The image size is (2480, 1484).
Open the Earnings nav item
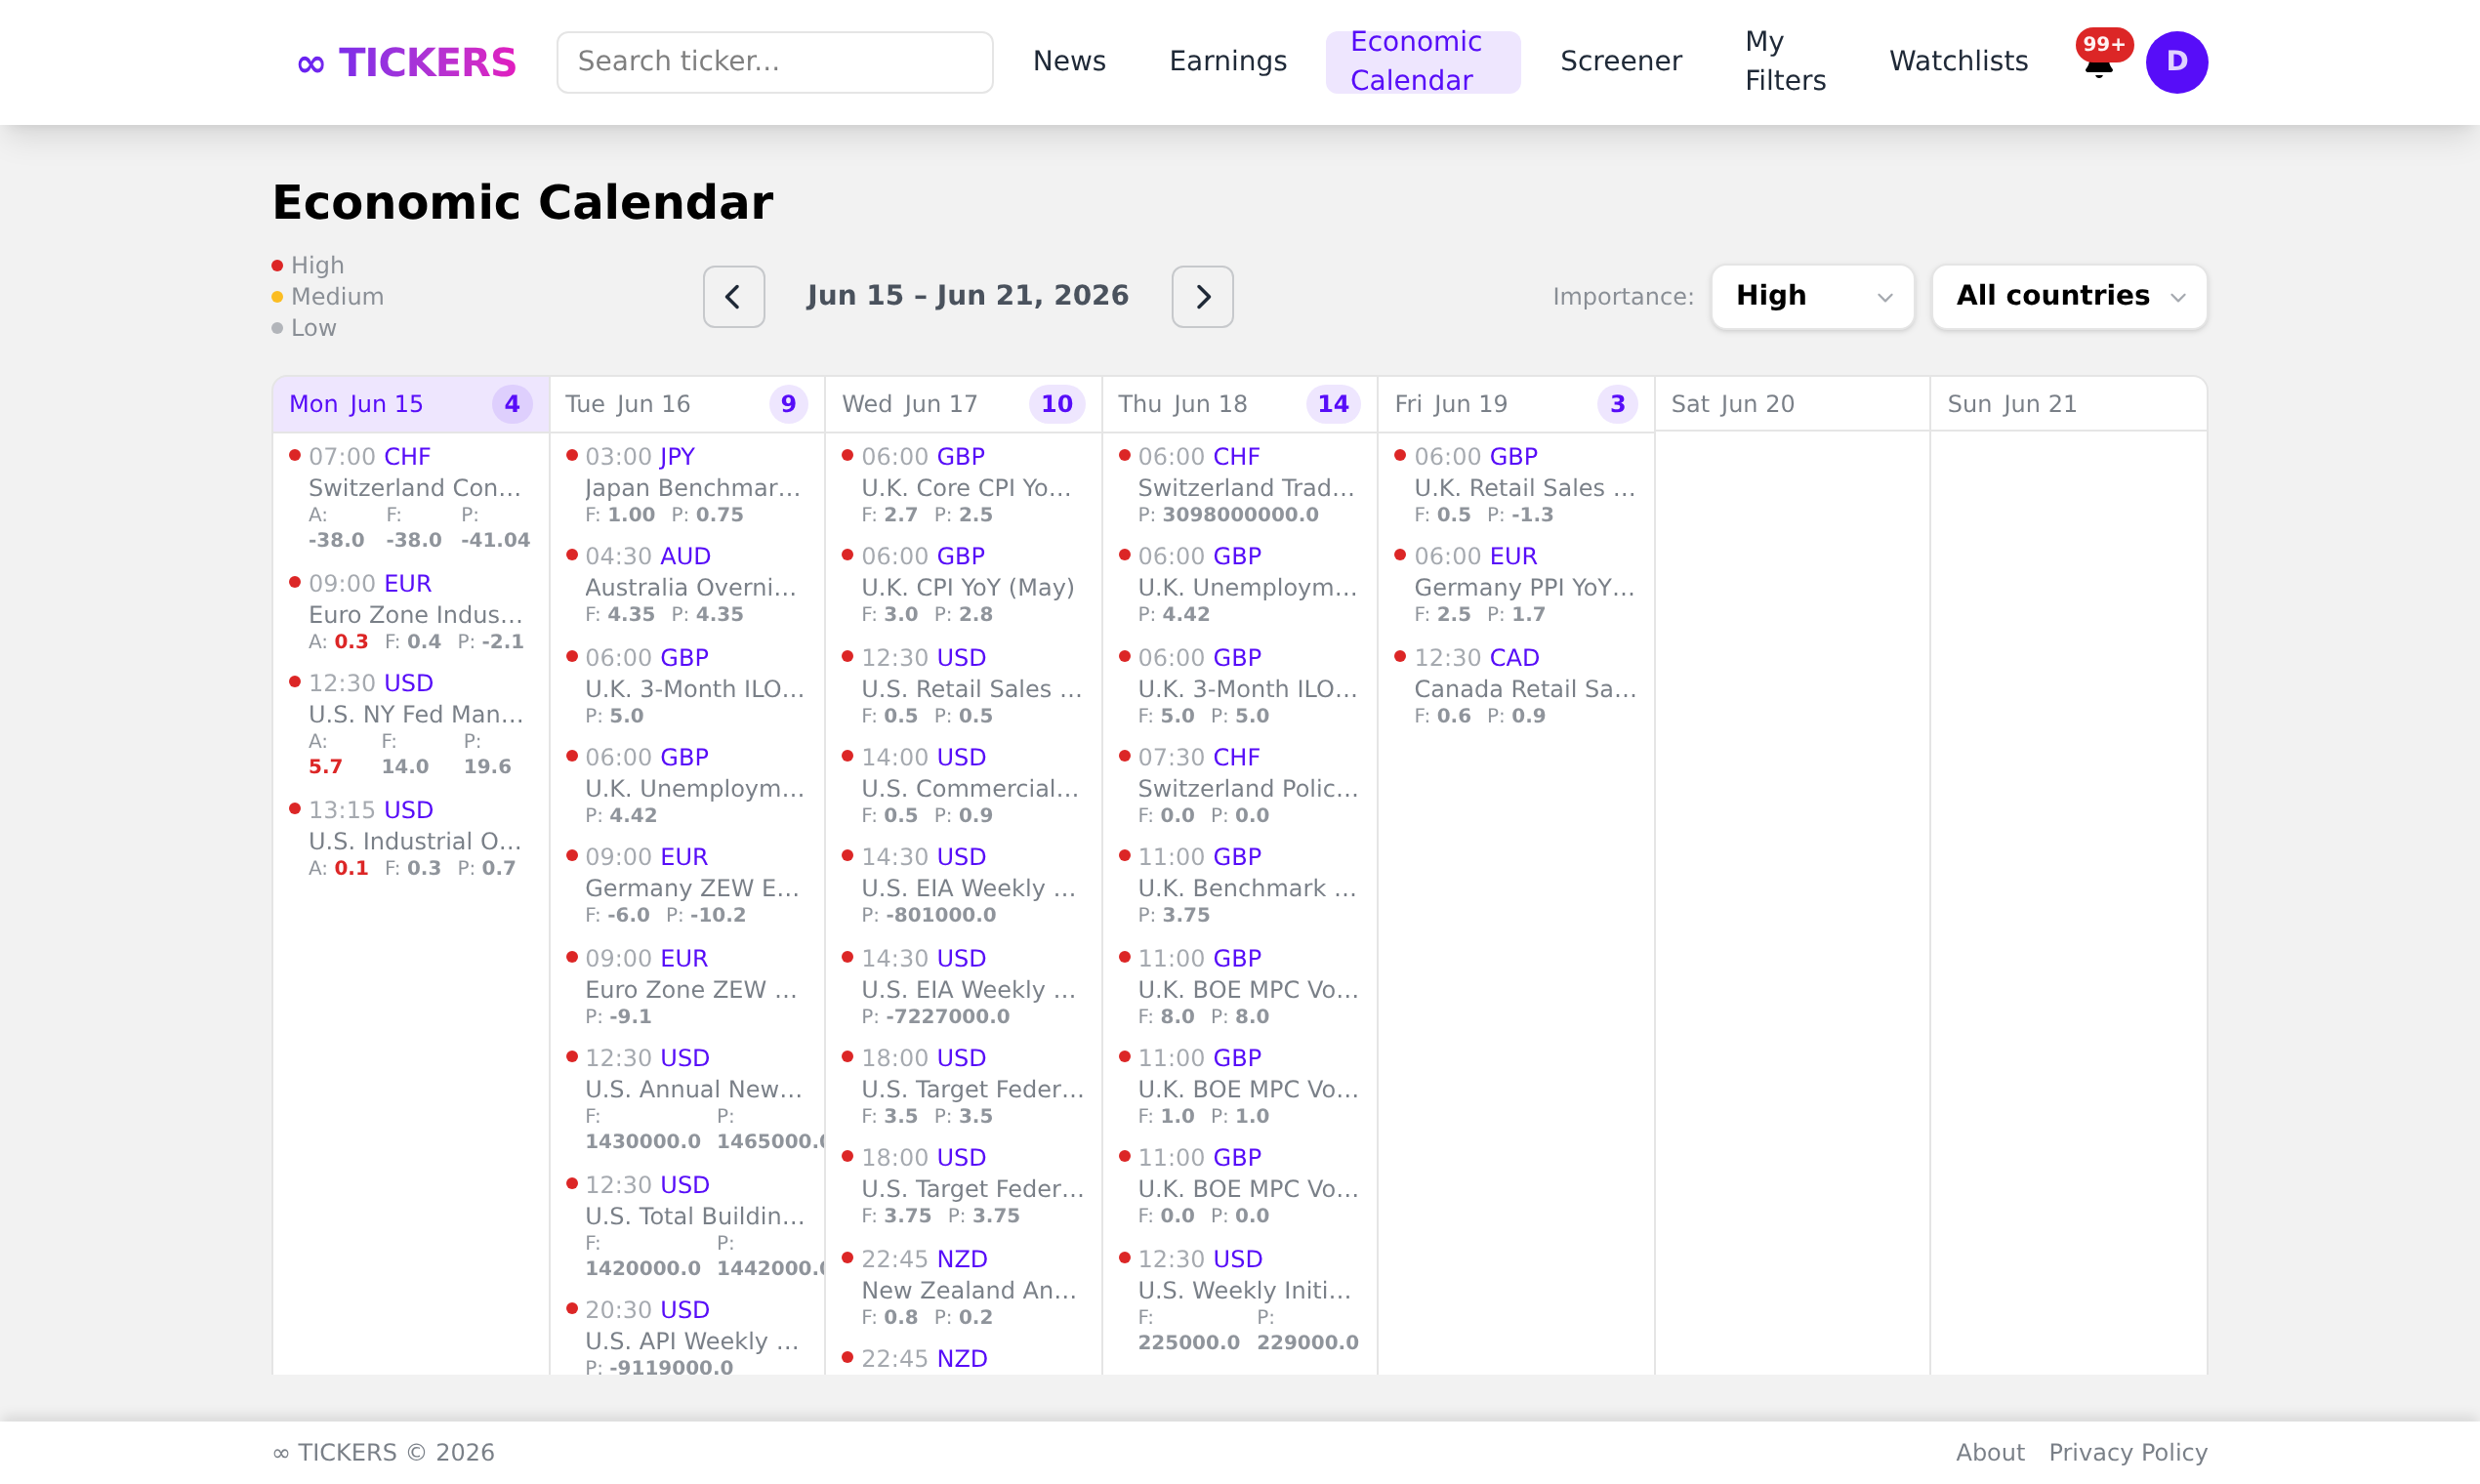click(x=1228, y=62)
